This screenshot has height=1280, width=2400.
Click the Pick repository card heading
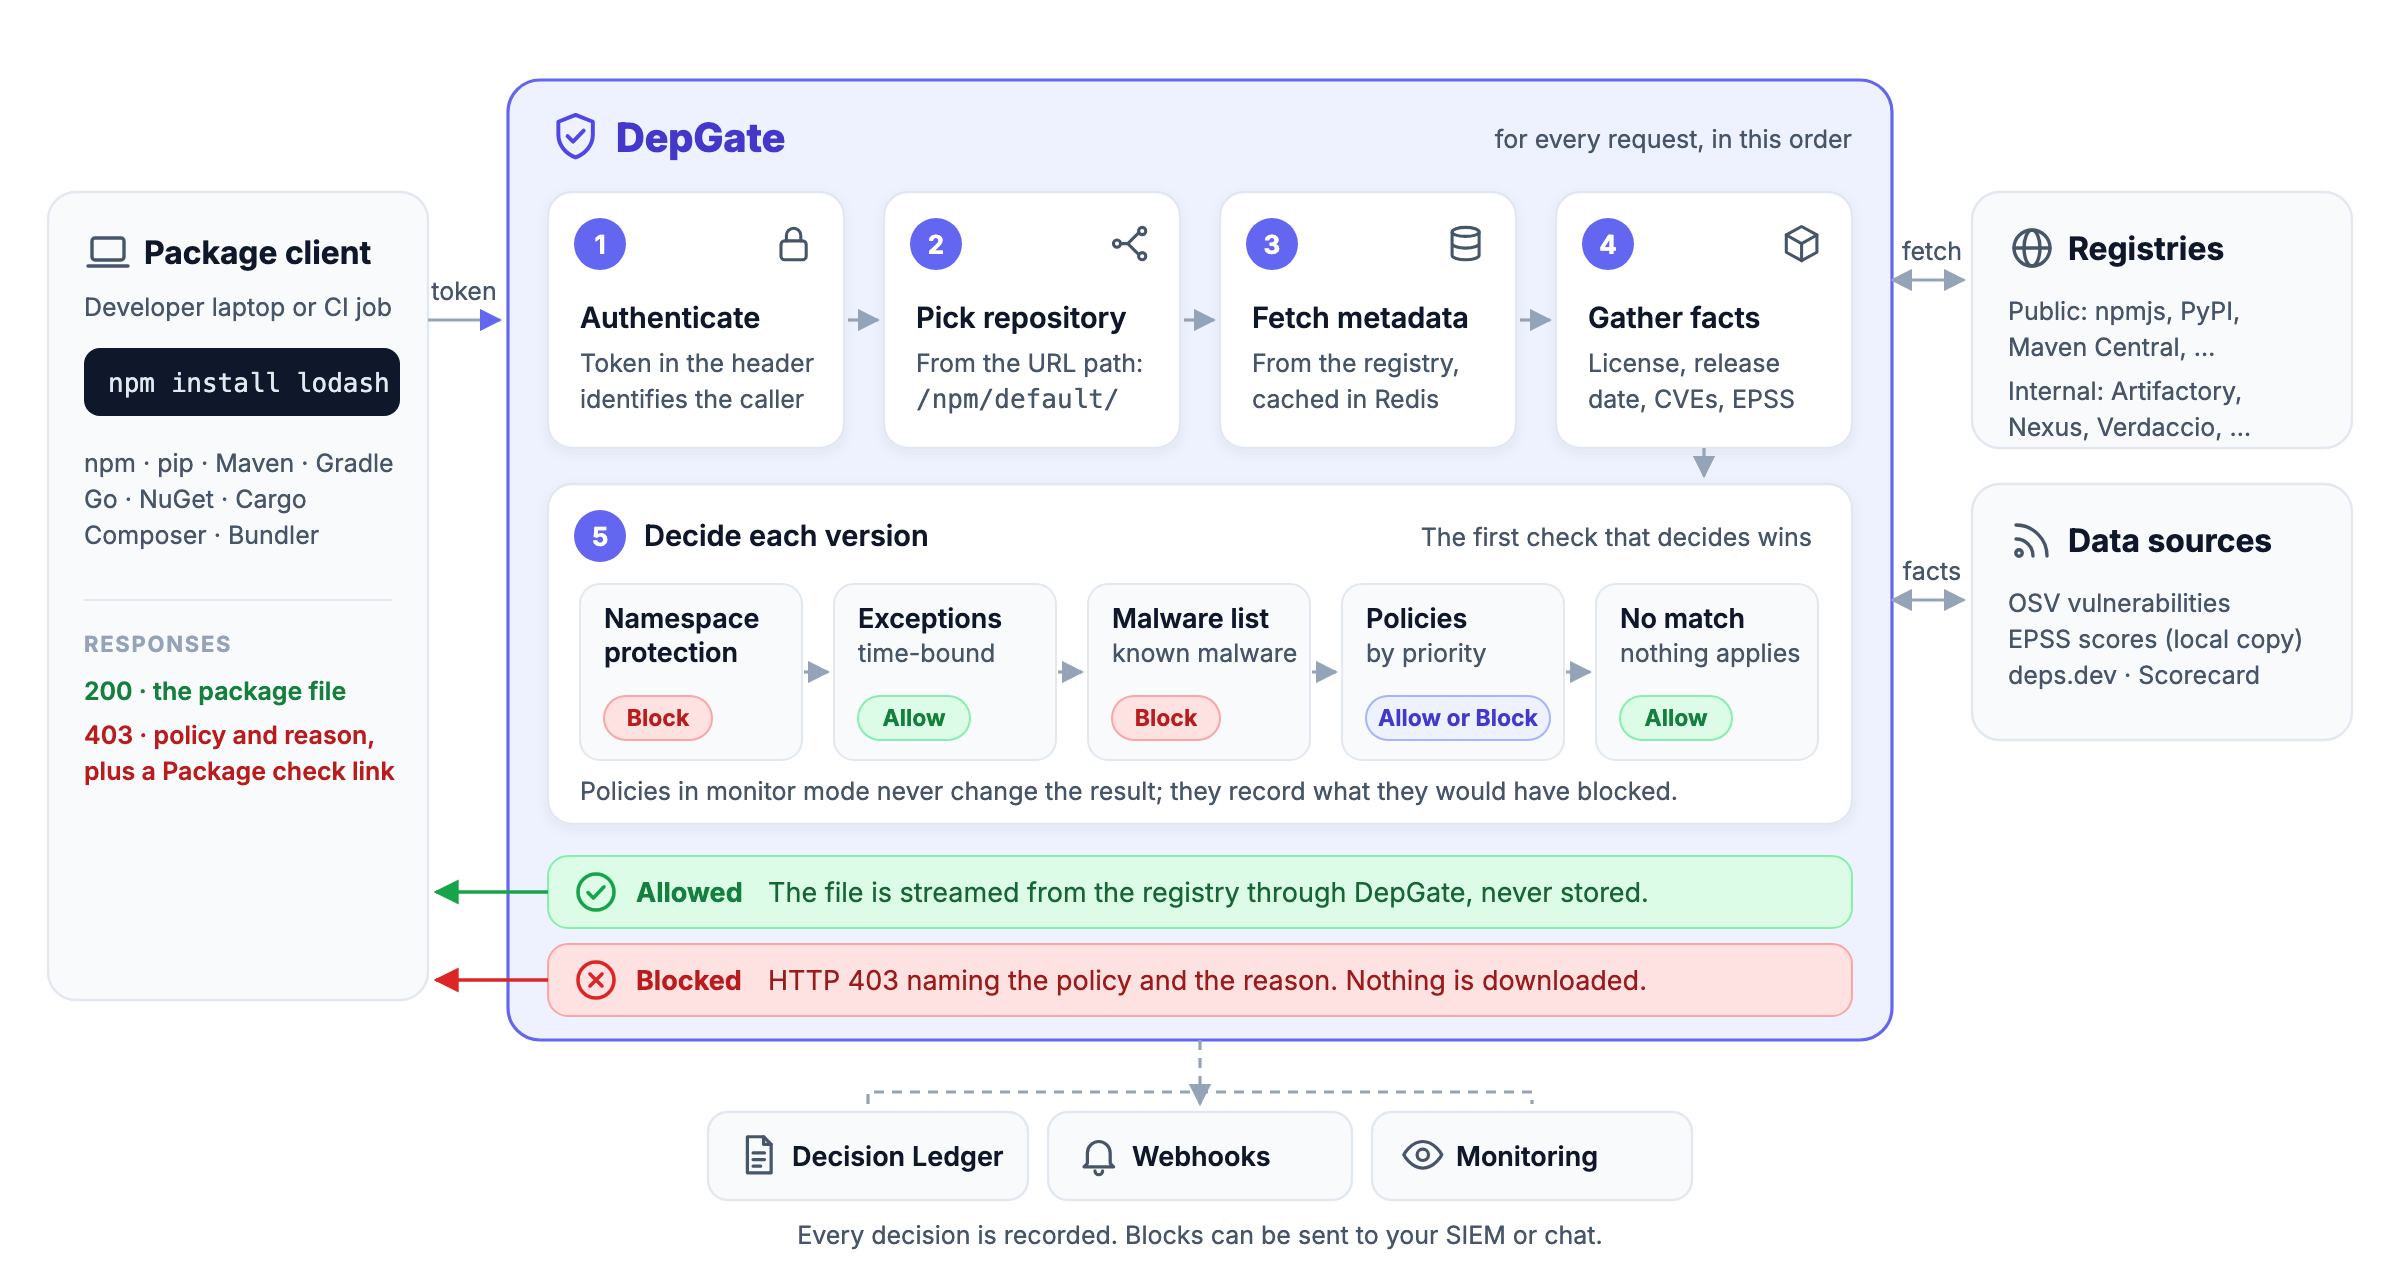(1021, 318)
